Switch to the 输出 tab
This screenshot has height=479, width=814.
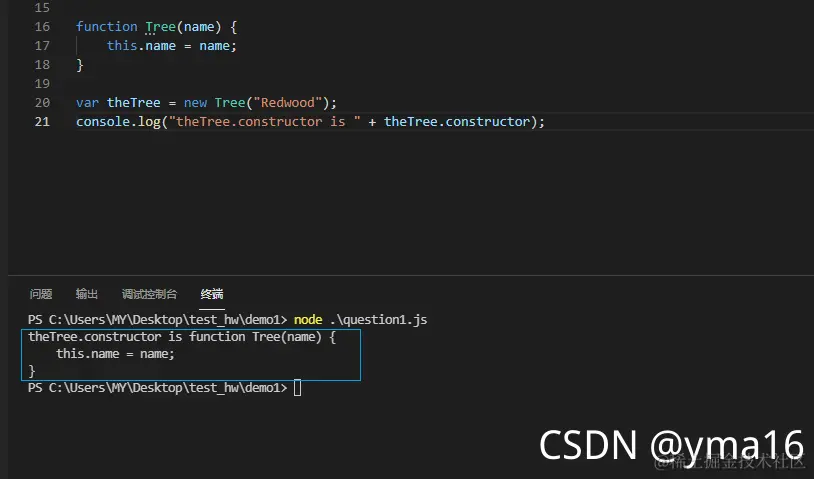tap(87, 294)
